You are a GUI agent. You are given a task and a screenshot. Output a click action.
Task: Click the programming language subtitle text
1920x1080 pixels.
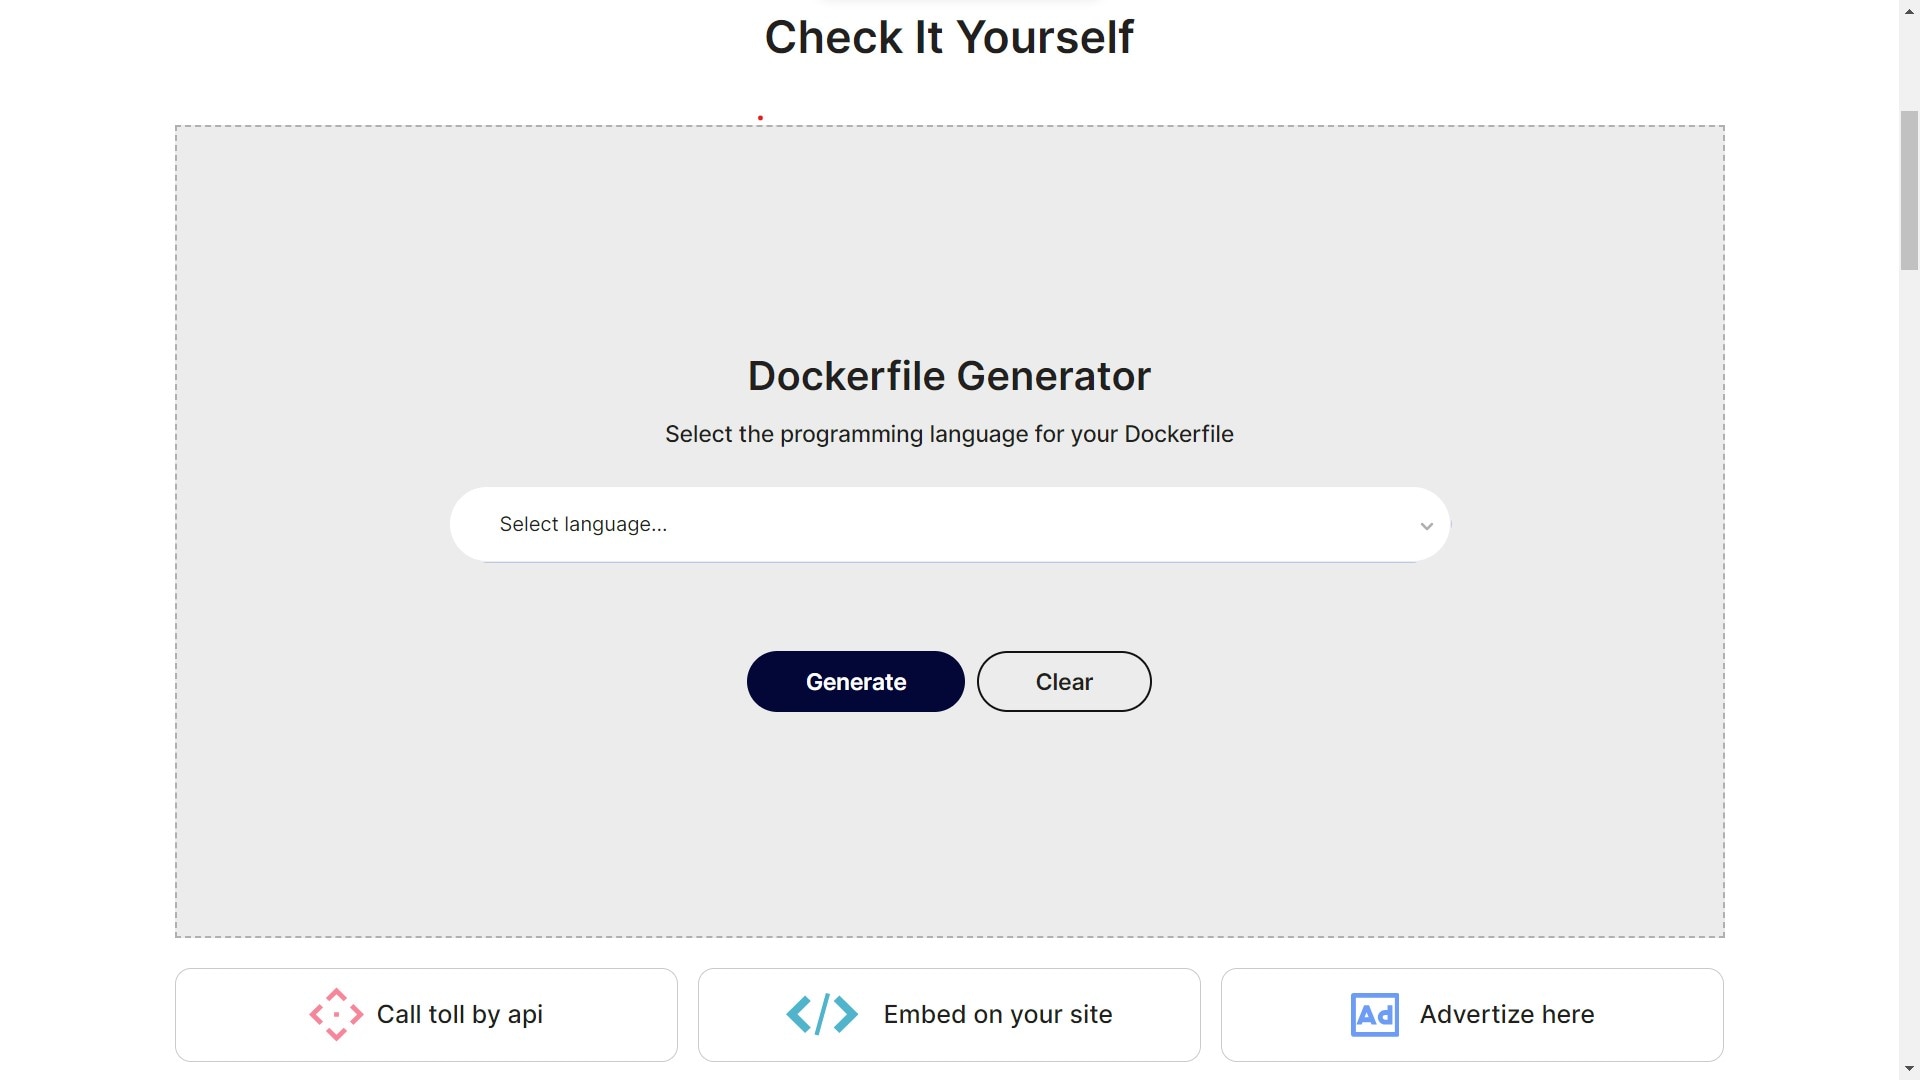[x=949, y=434]
